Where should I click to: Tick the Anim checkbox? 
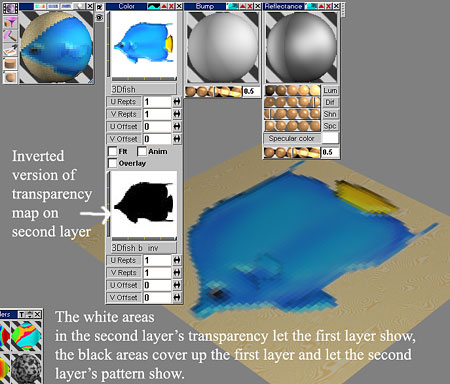coord(142,152)
